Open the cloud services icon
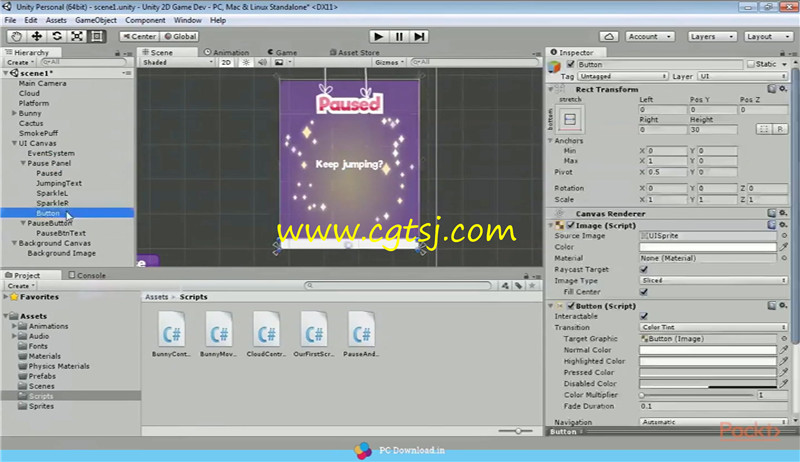800x462 pixels. [x=609, y=36]
